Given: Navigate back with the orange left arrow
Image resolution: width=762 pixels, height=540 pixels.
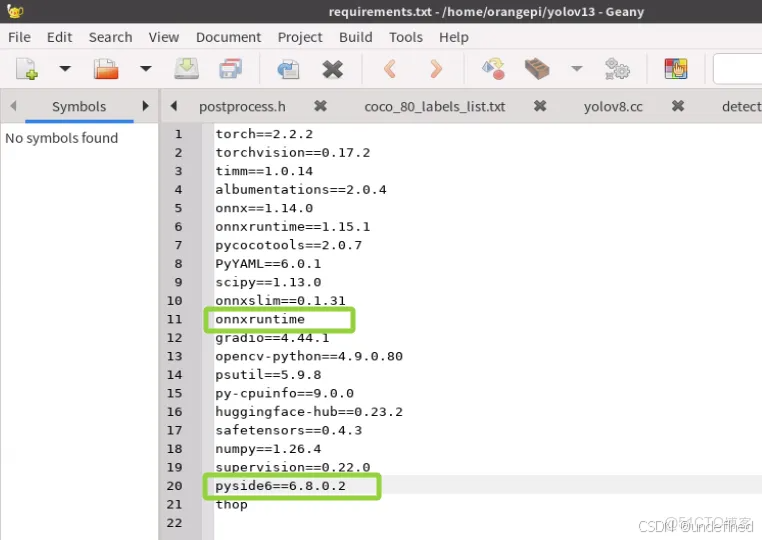Looking at the screenshot, I should [390, 69].
